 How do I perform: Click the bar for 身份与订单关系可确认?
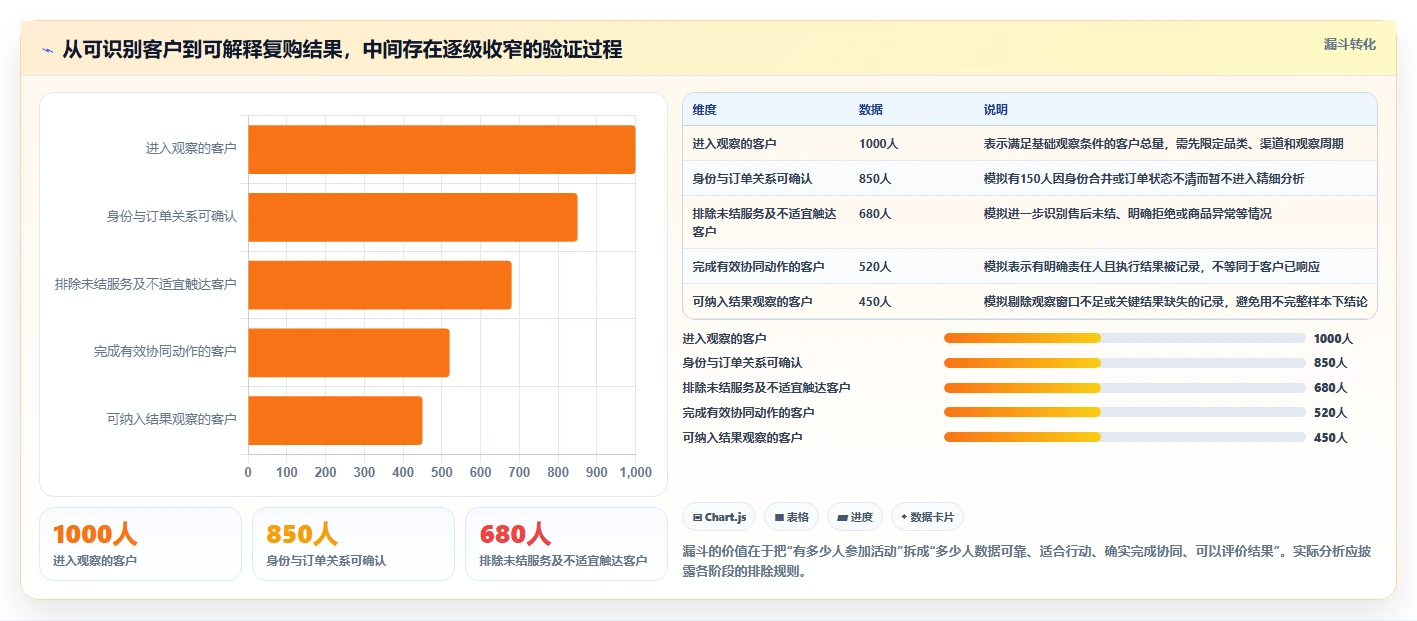[412, 217]
